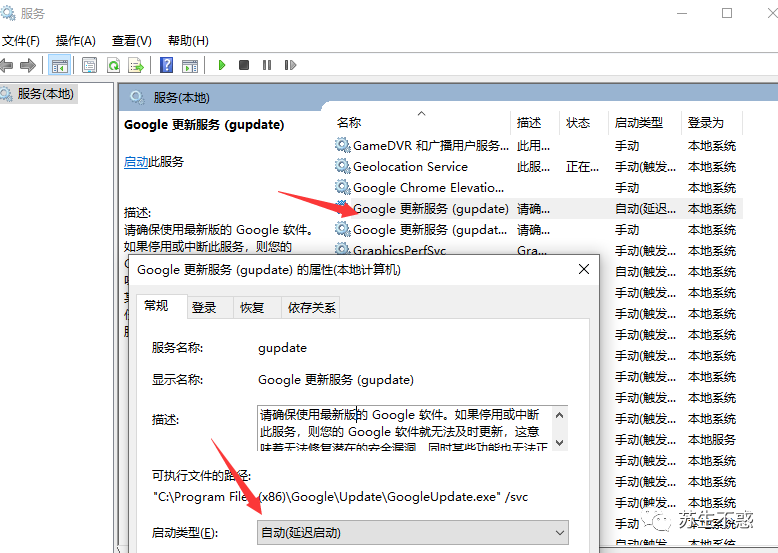Click gear icon of Google Chrome Elevation row
The width and height of the screenshot is (778, 553).
[x=342, y=187]
